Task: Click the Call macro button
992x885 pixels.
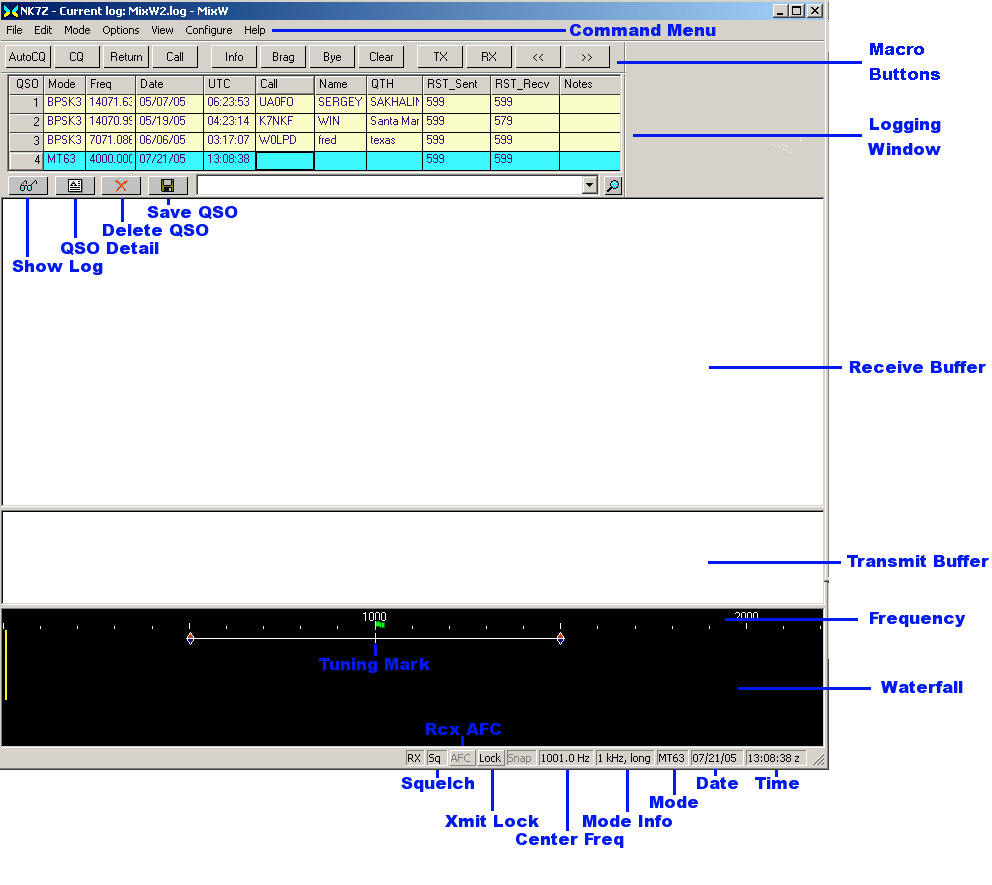Action: pyautogui.click(x=175, y=56)
